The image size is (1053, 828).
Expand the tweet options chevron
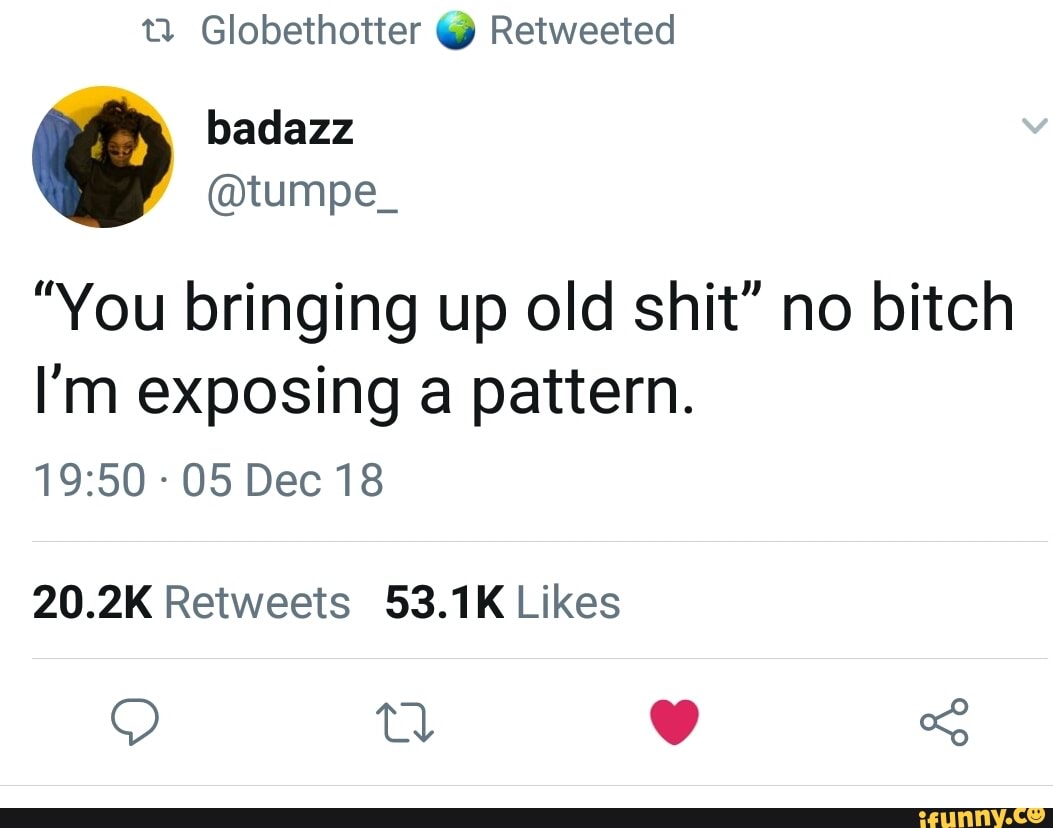pos(1034,126)
